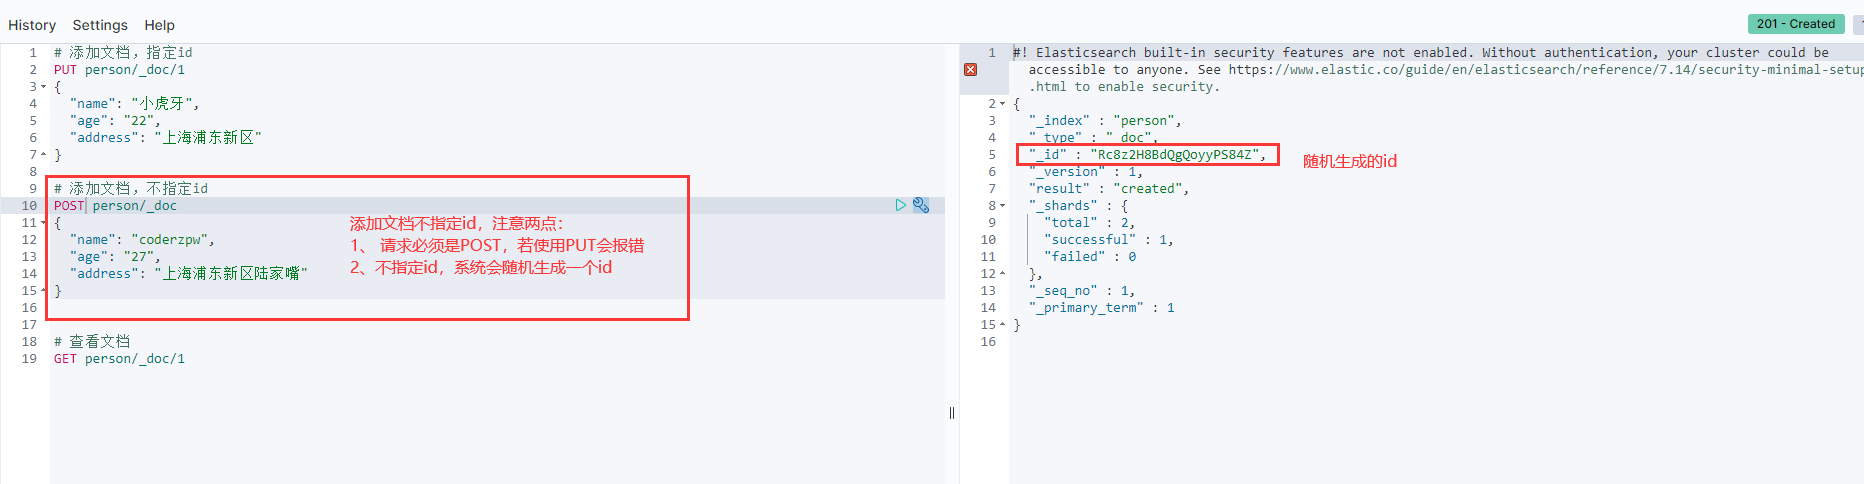Place cursor on POST person/_doc line
This screenshot has height=484, width=1864.
pos(115,206)
